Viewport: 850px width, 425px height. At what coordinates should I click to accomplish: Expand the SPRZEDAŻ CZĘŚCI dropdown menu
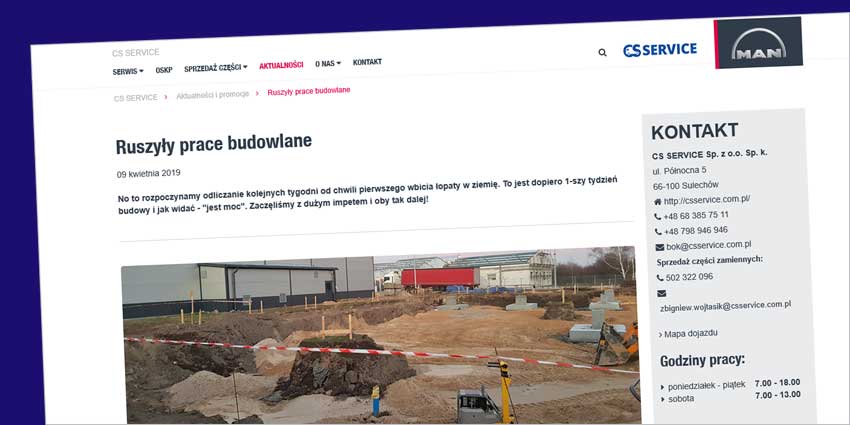click(x=216, y=68)
